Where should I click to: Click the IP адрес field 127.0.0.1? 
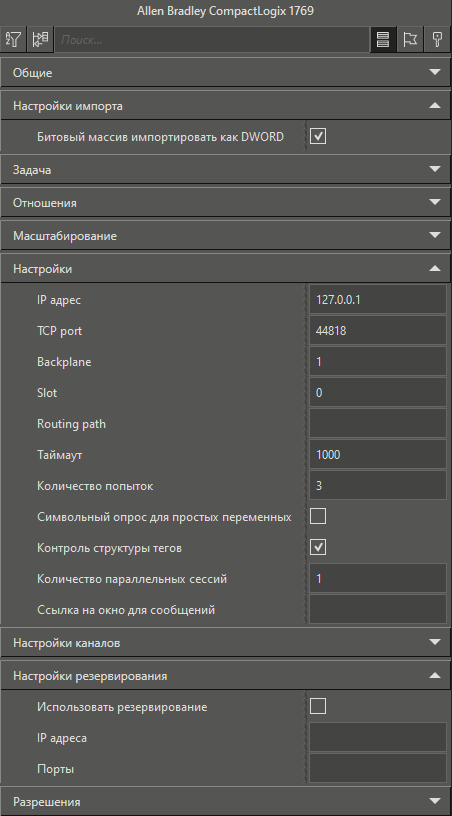click(x=378, y=300)
